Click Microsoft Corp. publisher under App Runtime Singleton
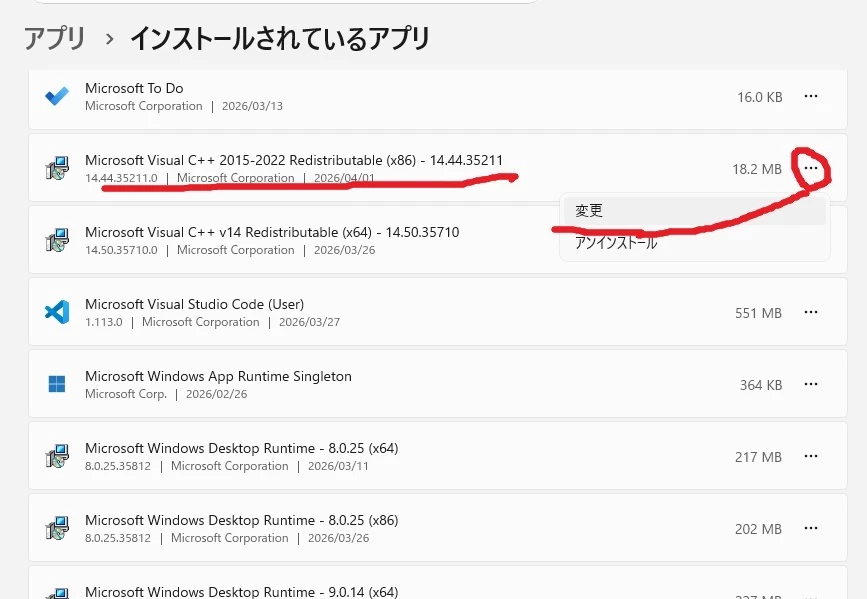Image resolution: width=867 pixels, height=599 pixels. [126, 394]
